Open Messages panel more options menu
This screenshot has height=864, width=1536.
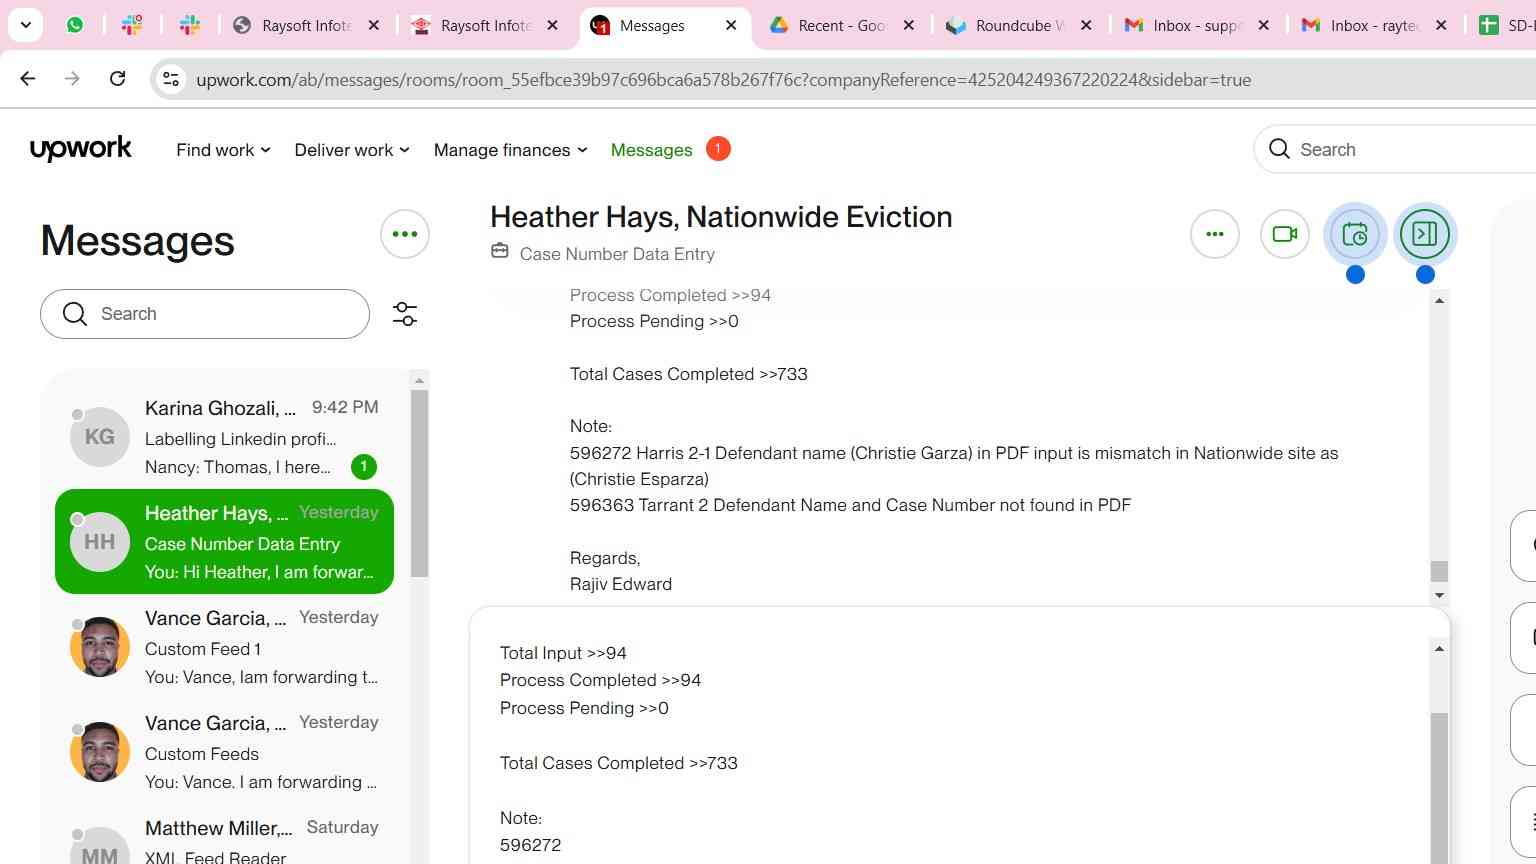coord(405,234)
